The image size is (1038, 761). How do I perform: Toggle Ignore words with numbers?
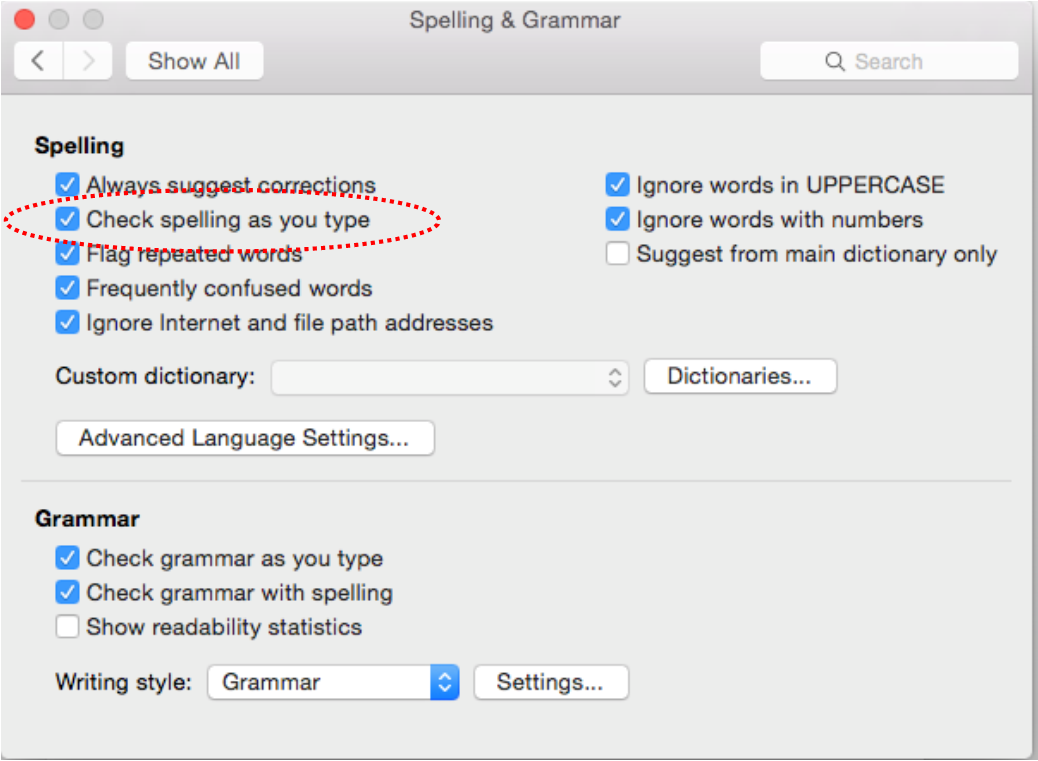pos(617,219)
